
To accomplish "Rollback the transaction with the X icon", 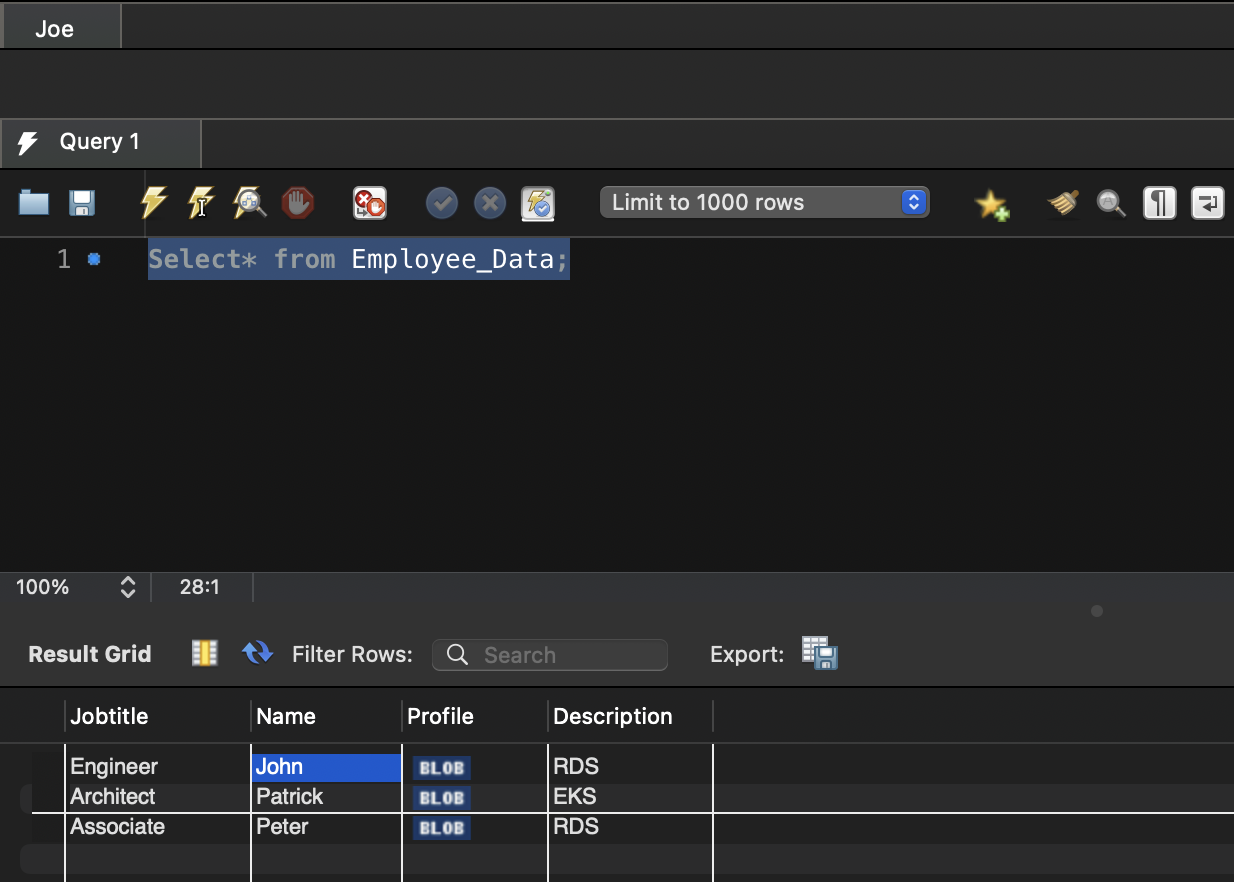I will 490,202.
